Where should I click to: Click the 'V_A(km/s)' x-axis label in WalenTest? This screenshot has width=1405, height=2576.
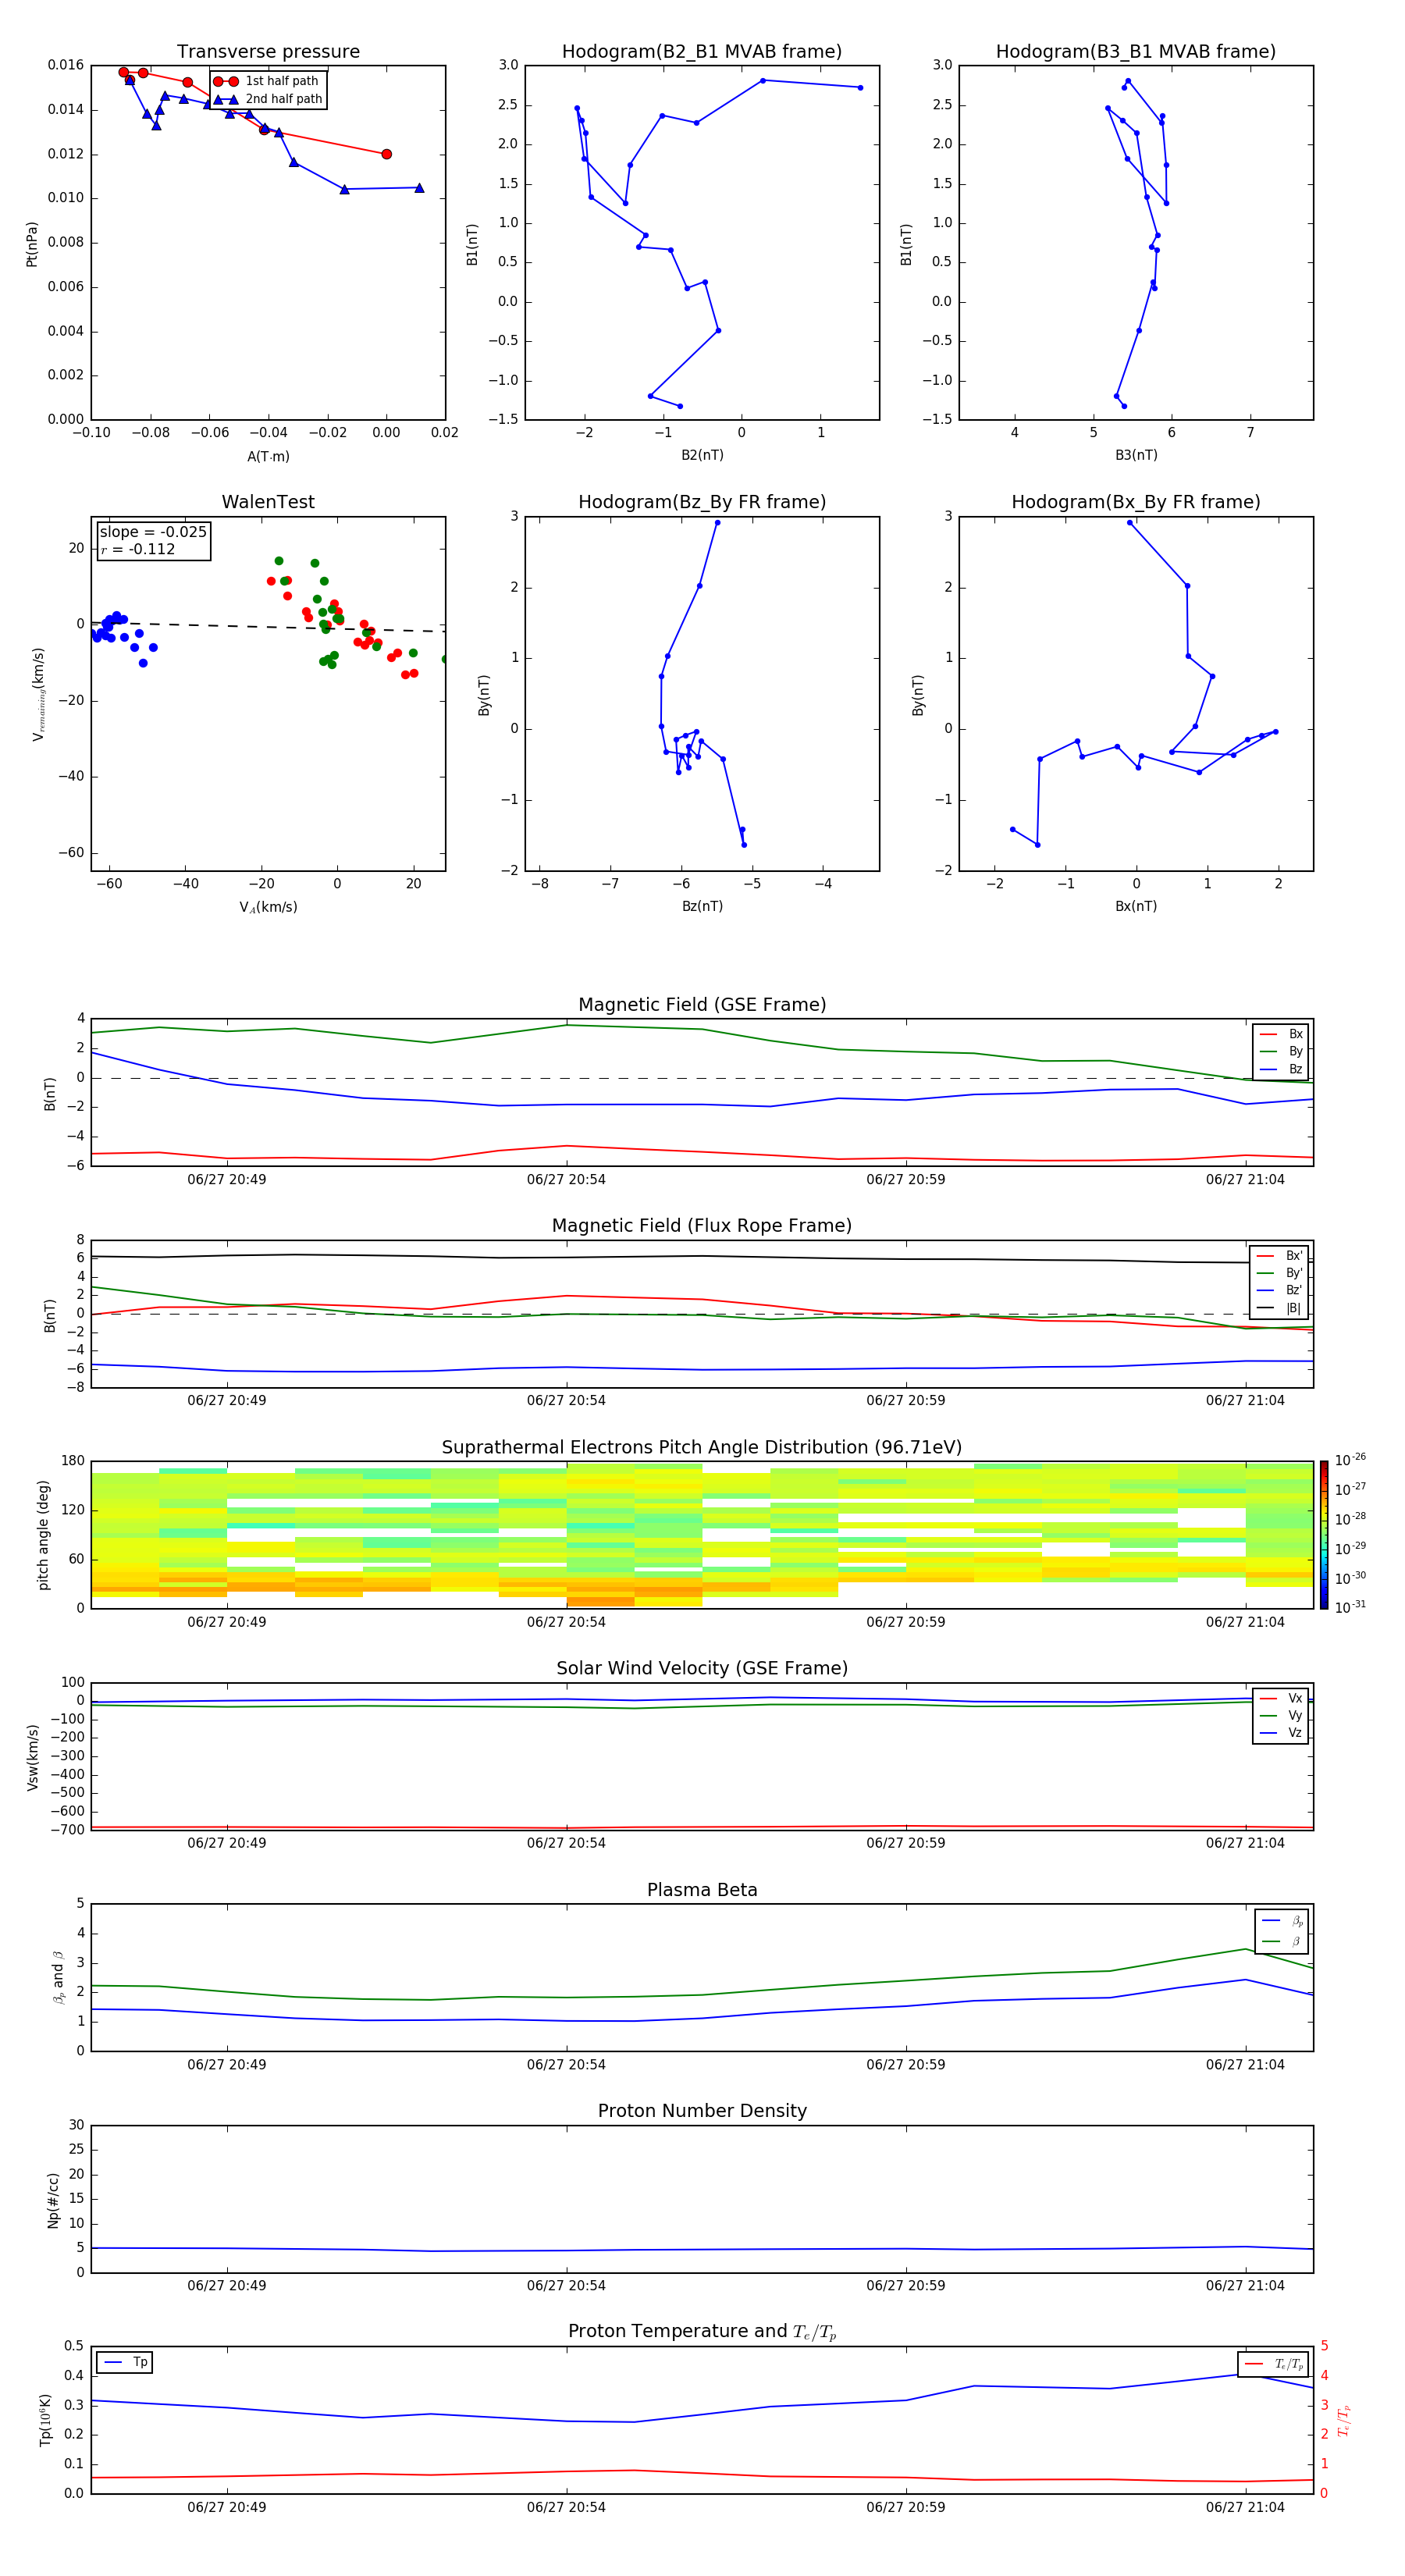point(268,907)
